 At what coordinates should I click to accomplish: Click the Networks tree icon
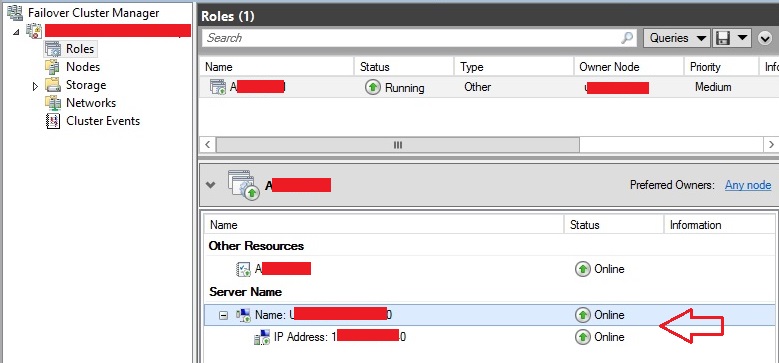(53, 103)
